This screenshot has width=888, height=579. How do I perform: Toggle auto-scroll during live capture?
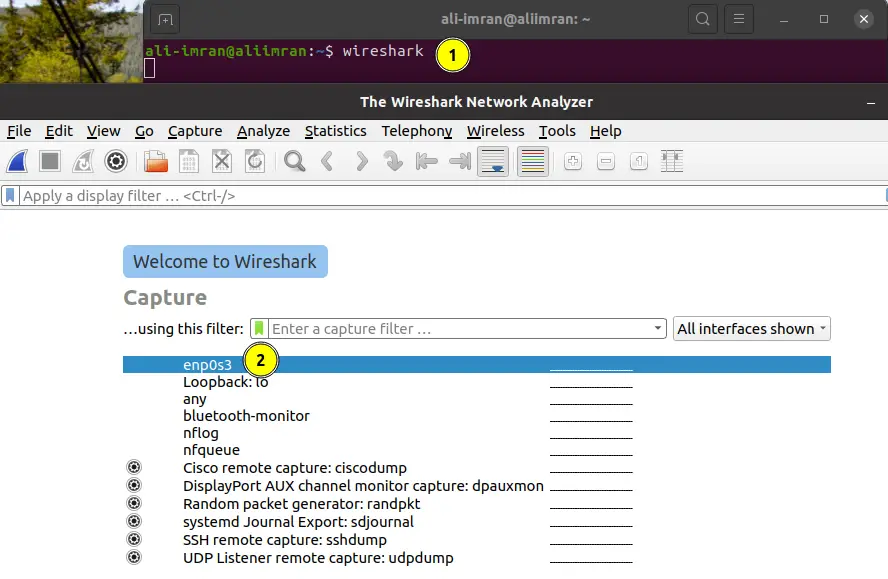pos(492,161)
